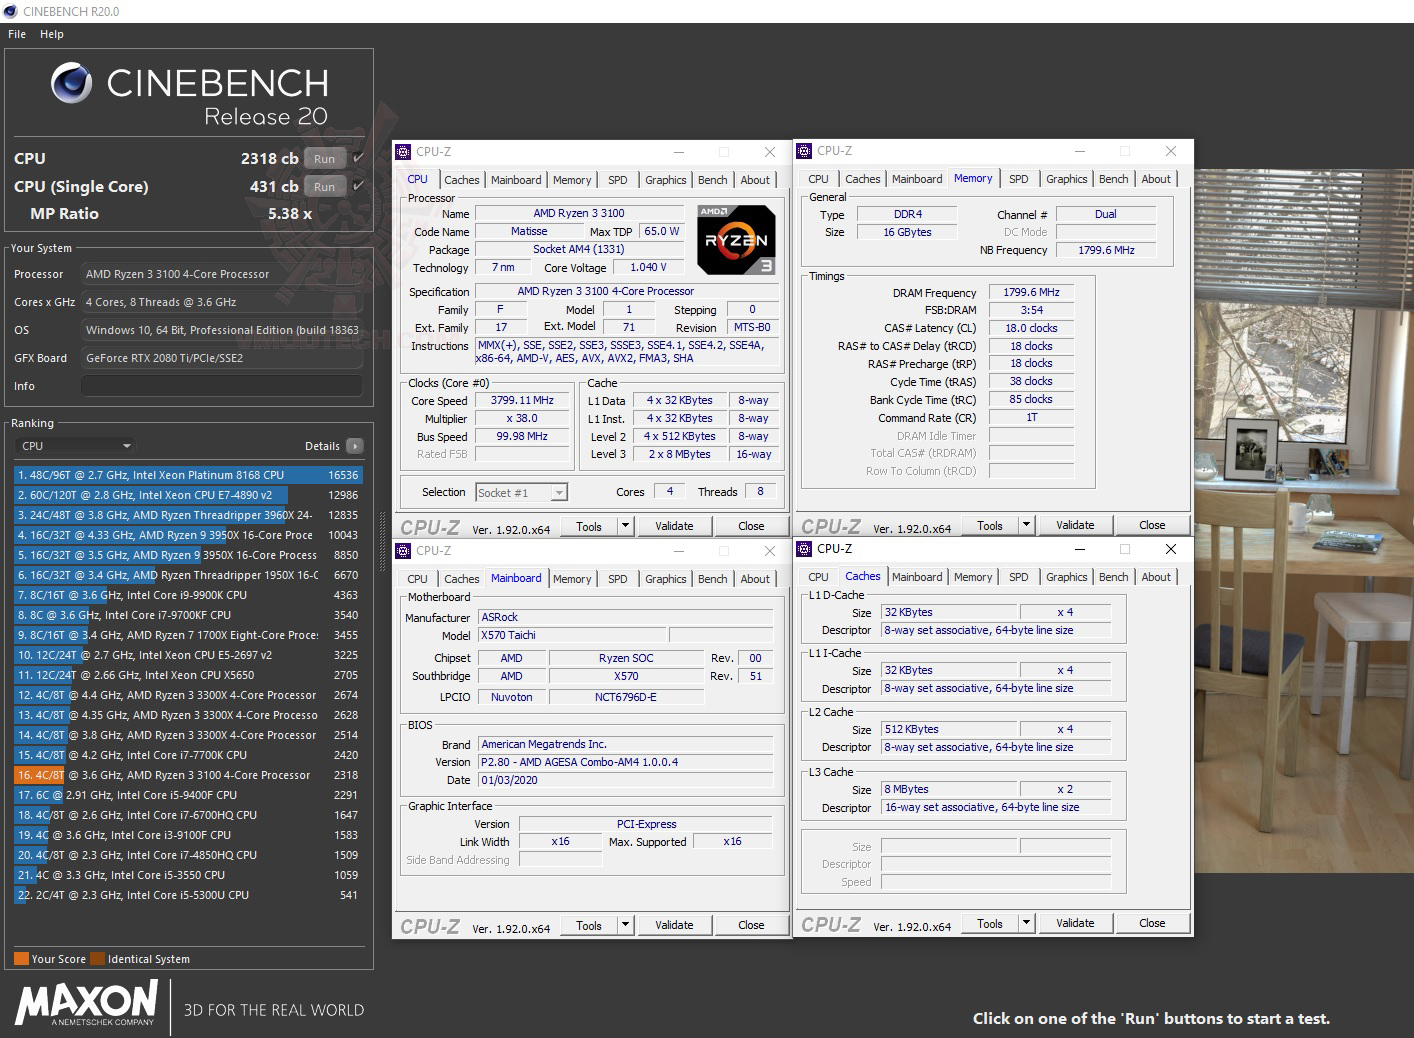The image size is (1414, 1038).
Task: Select Graphics tab in the Memory timings window
Action: click(x=1067, y=179)
